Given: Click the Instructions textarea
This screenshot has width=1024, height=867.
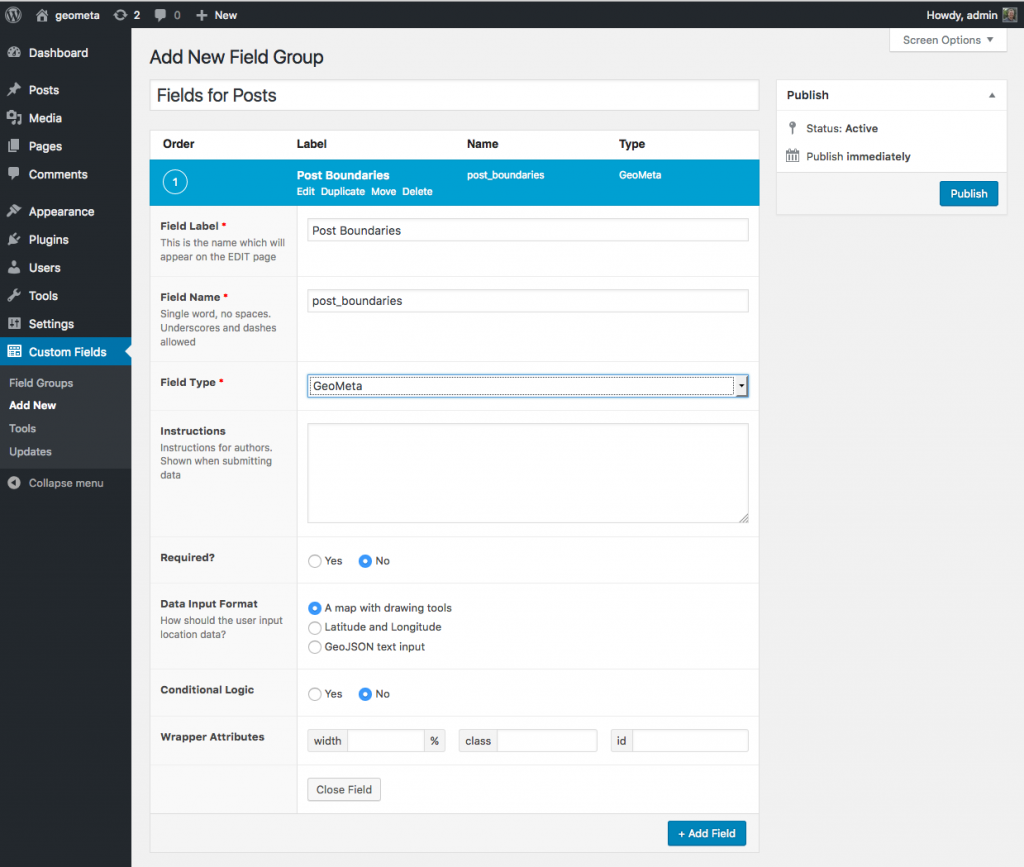Looking at the screenshot, I should coord(528,473).
